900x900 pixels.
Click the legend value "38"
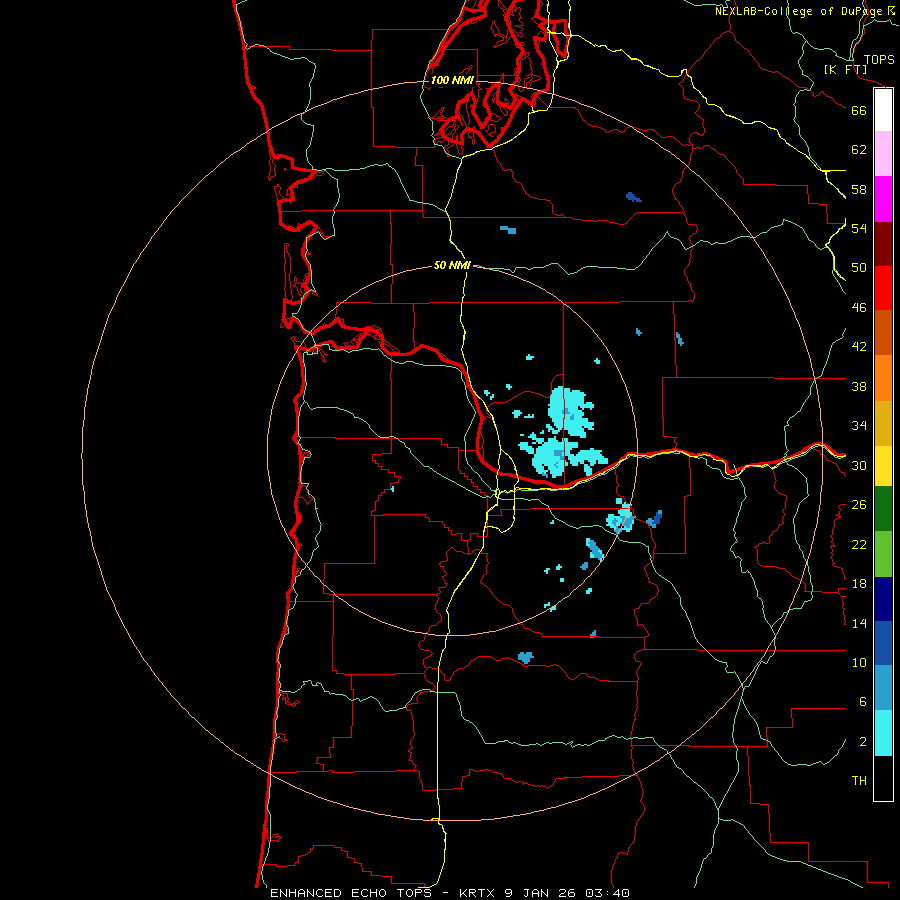859,387
